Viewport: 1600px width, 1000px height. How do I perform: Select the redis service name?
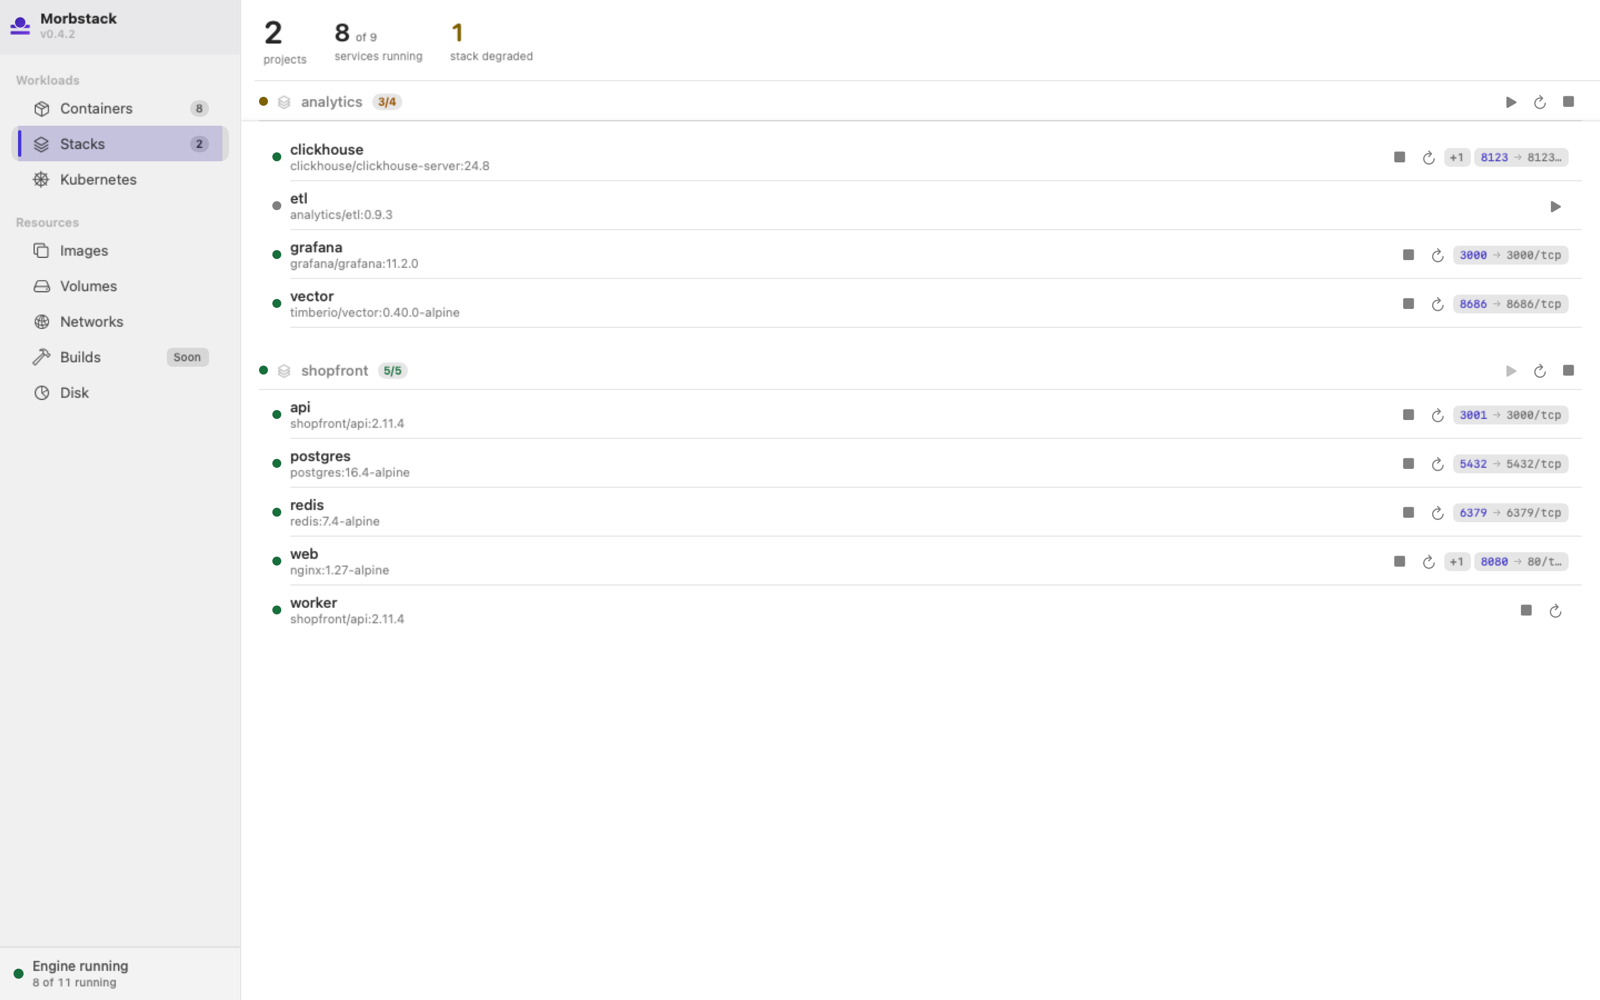click(x=307, y=506)
